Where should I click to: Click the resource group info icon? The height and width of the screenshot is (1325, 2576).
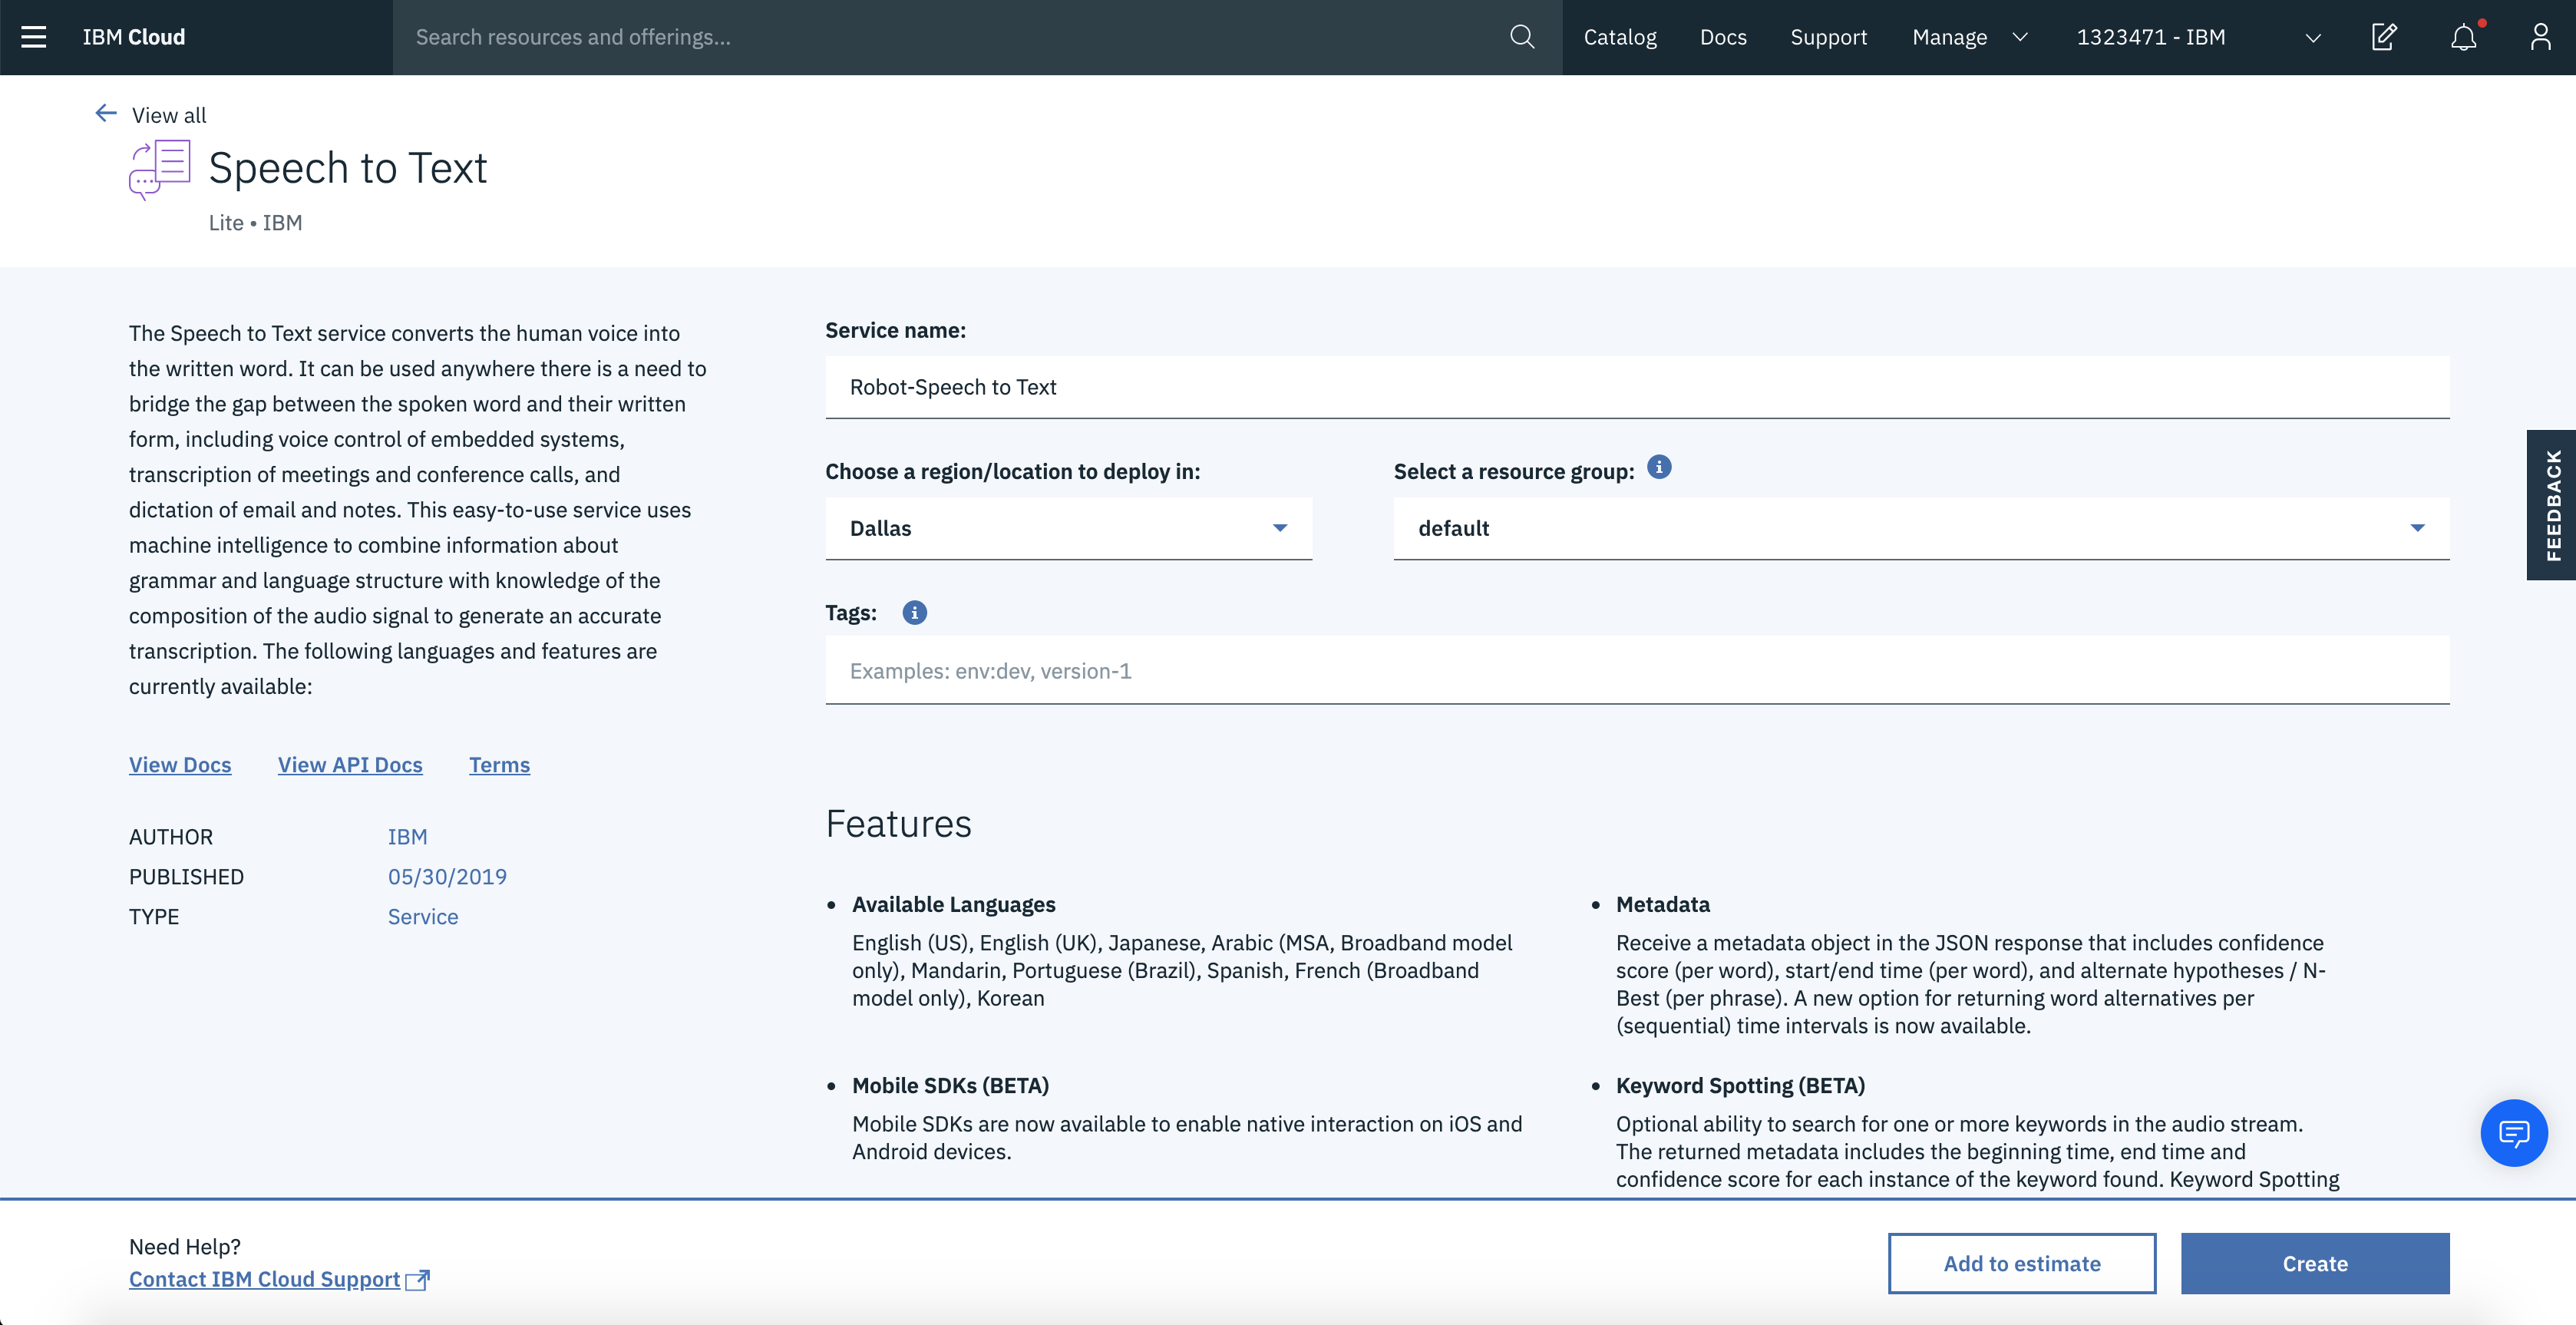click(x=1659, y=468)
